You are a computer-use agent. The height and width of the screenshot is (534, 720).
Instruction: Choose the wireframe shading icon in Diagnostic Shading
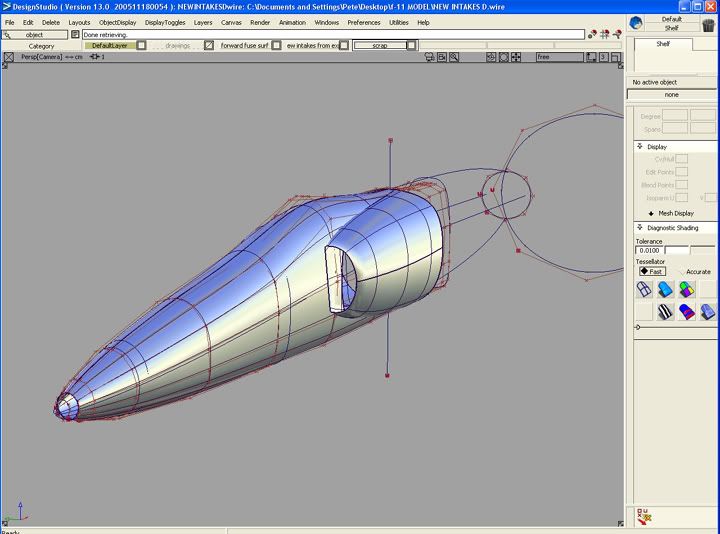[x=645, y=289]
